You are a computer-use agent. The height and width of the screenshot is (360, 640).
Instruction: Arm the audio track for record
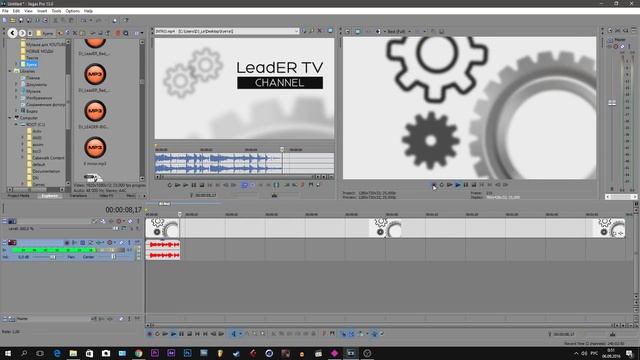click(67, 242)
